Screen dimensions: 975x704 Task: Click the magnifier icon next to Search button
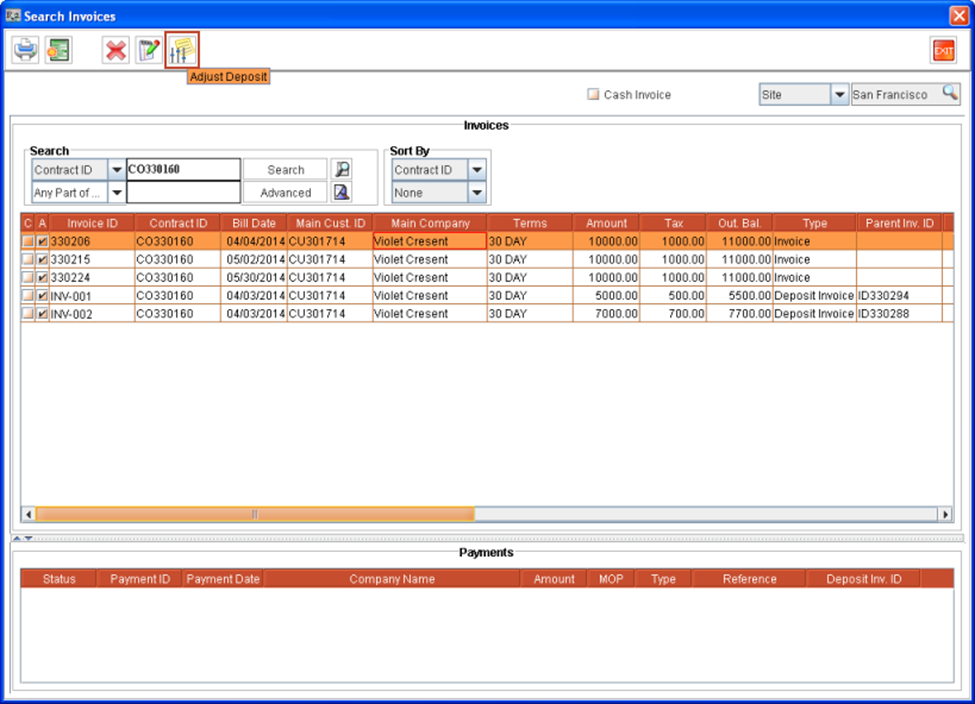342,170
